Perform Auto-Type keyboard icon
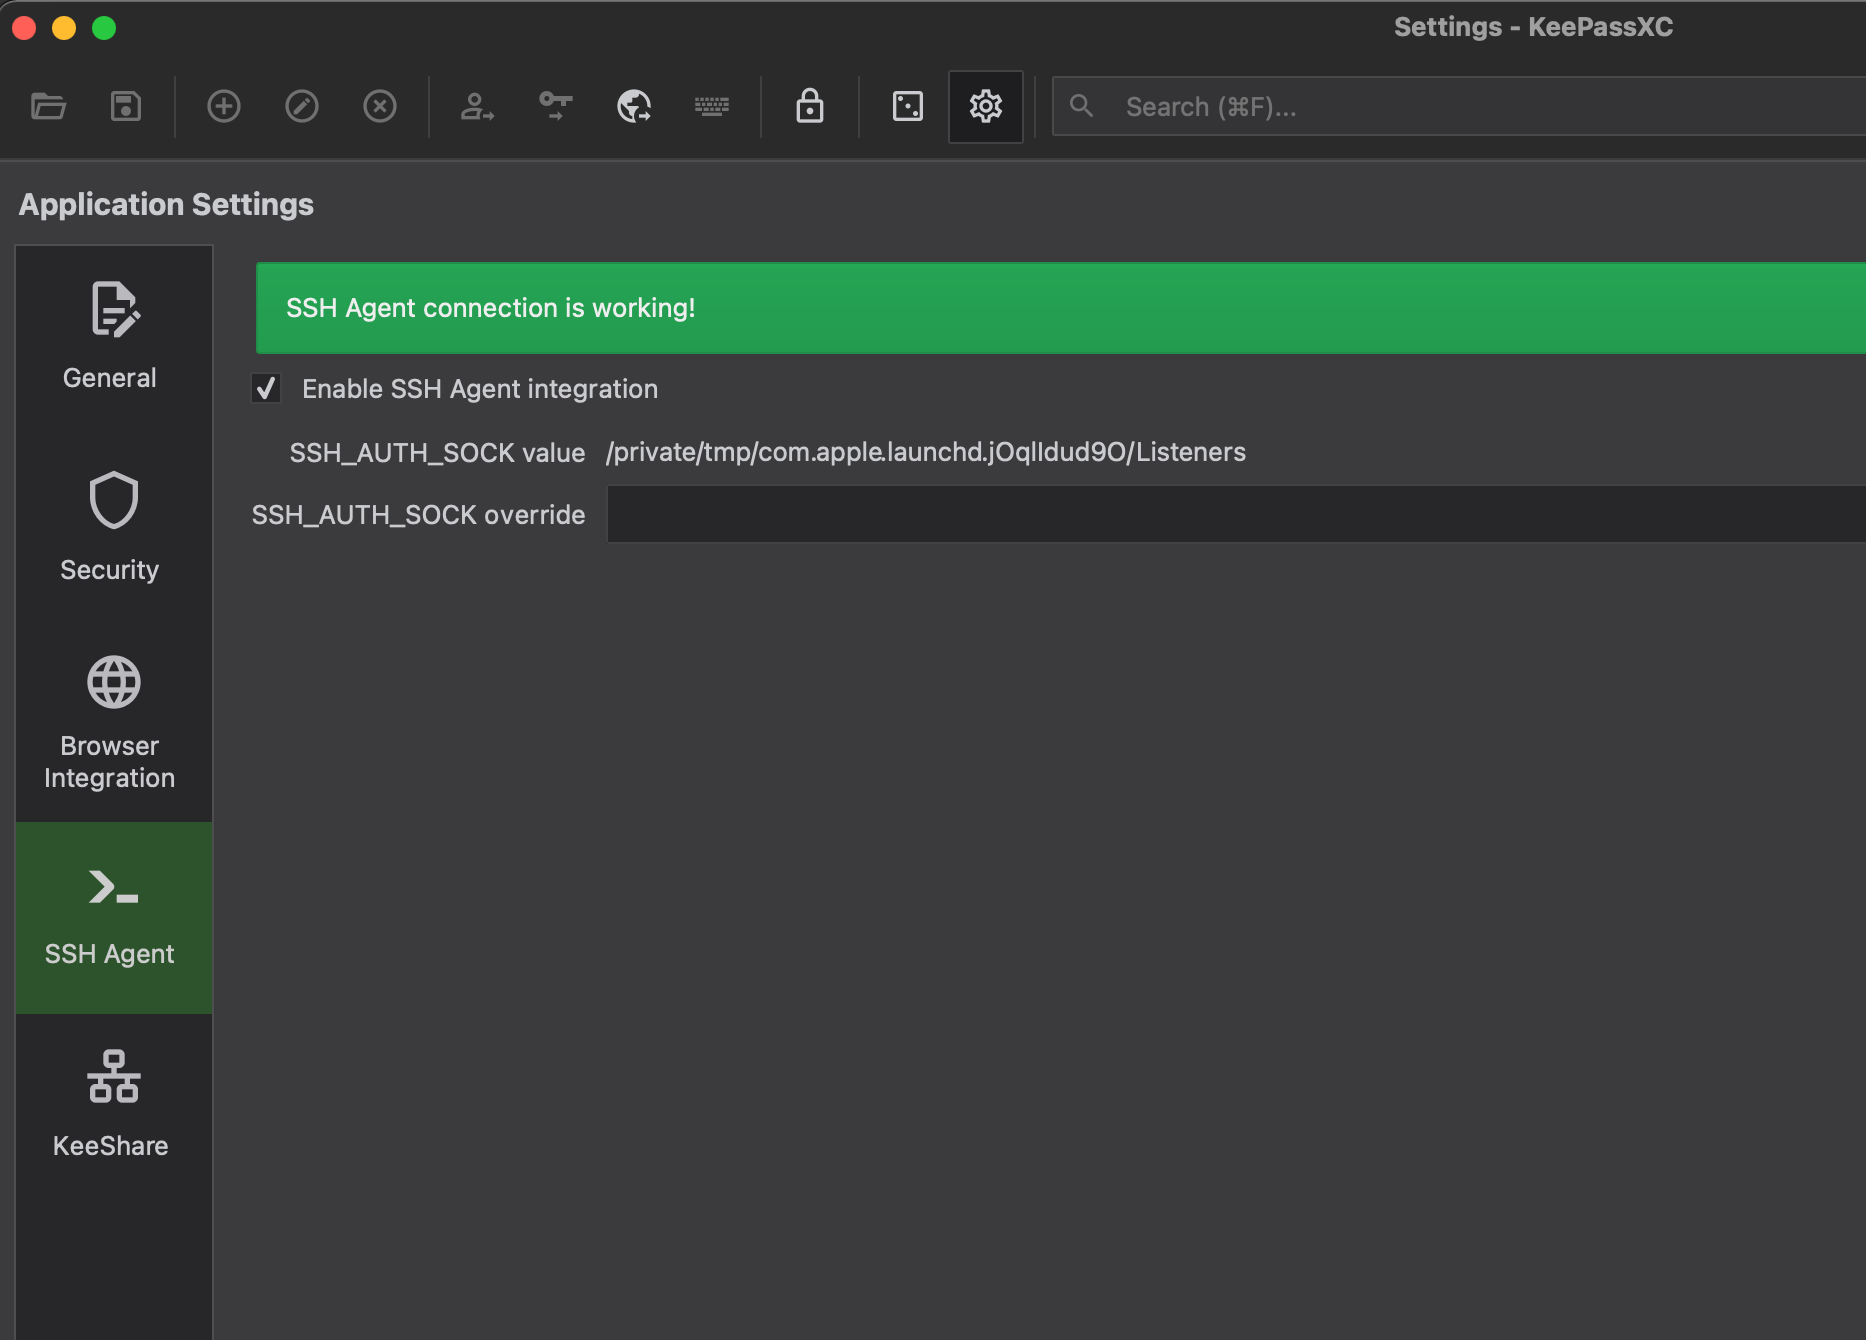Viewport: 1866px width, 1340px height. pyautogui.click(x=712, y=106)
